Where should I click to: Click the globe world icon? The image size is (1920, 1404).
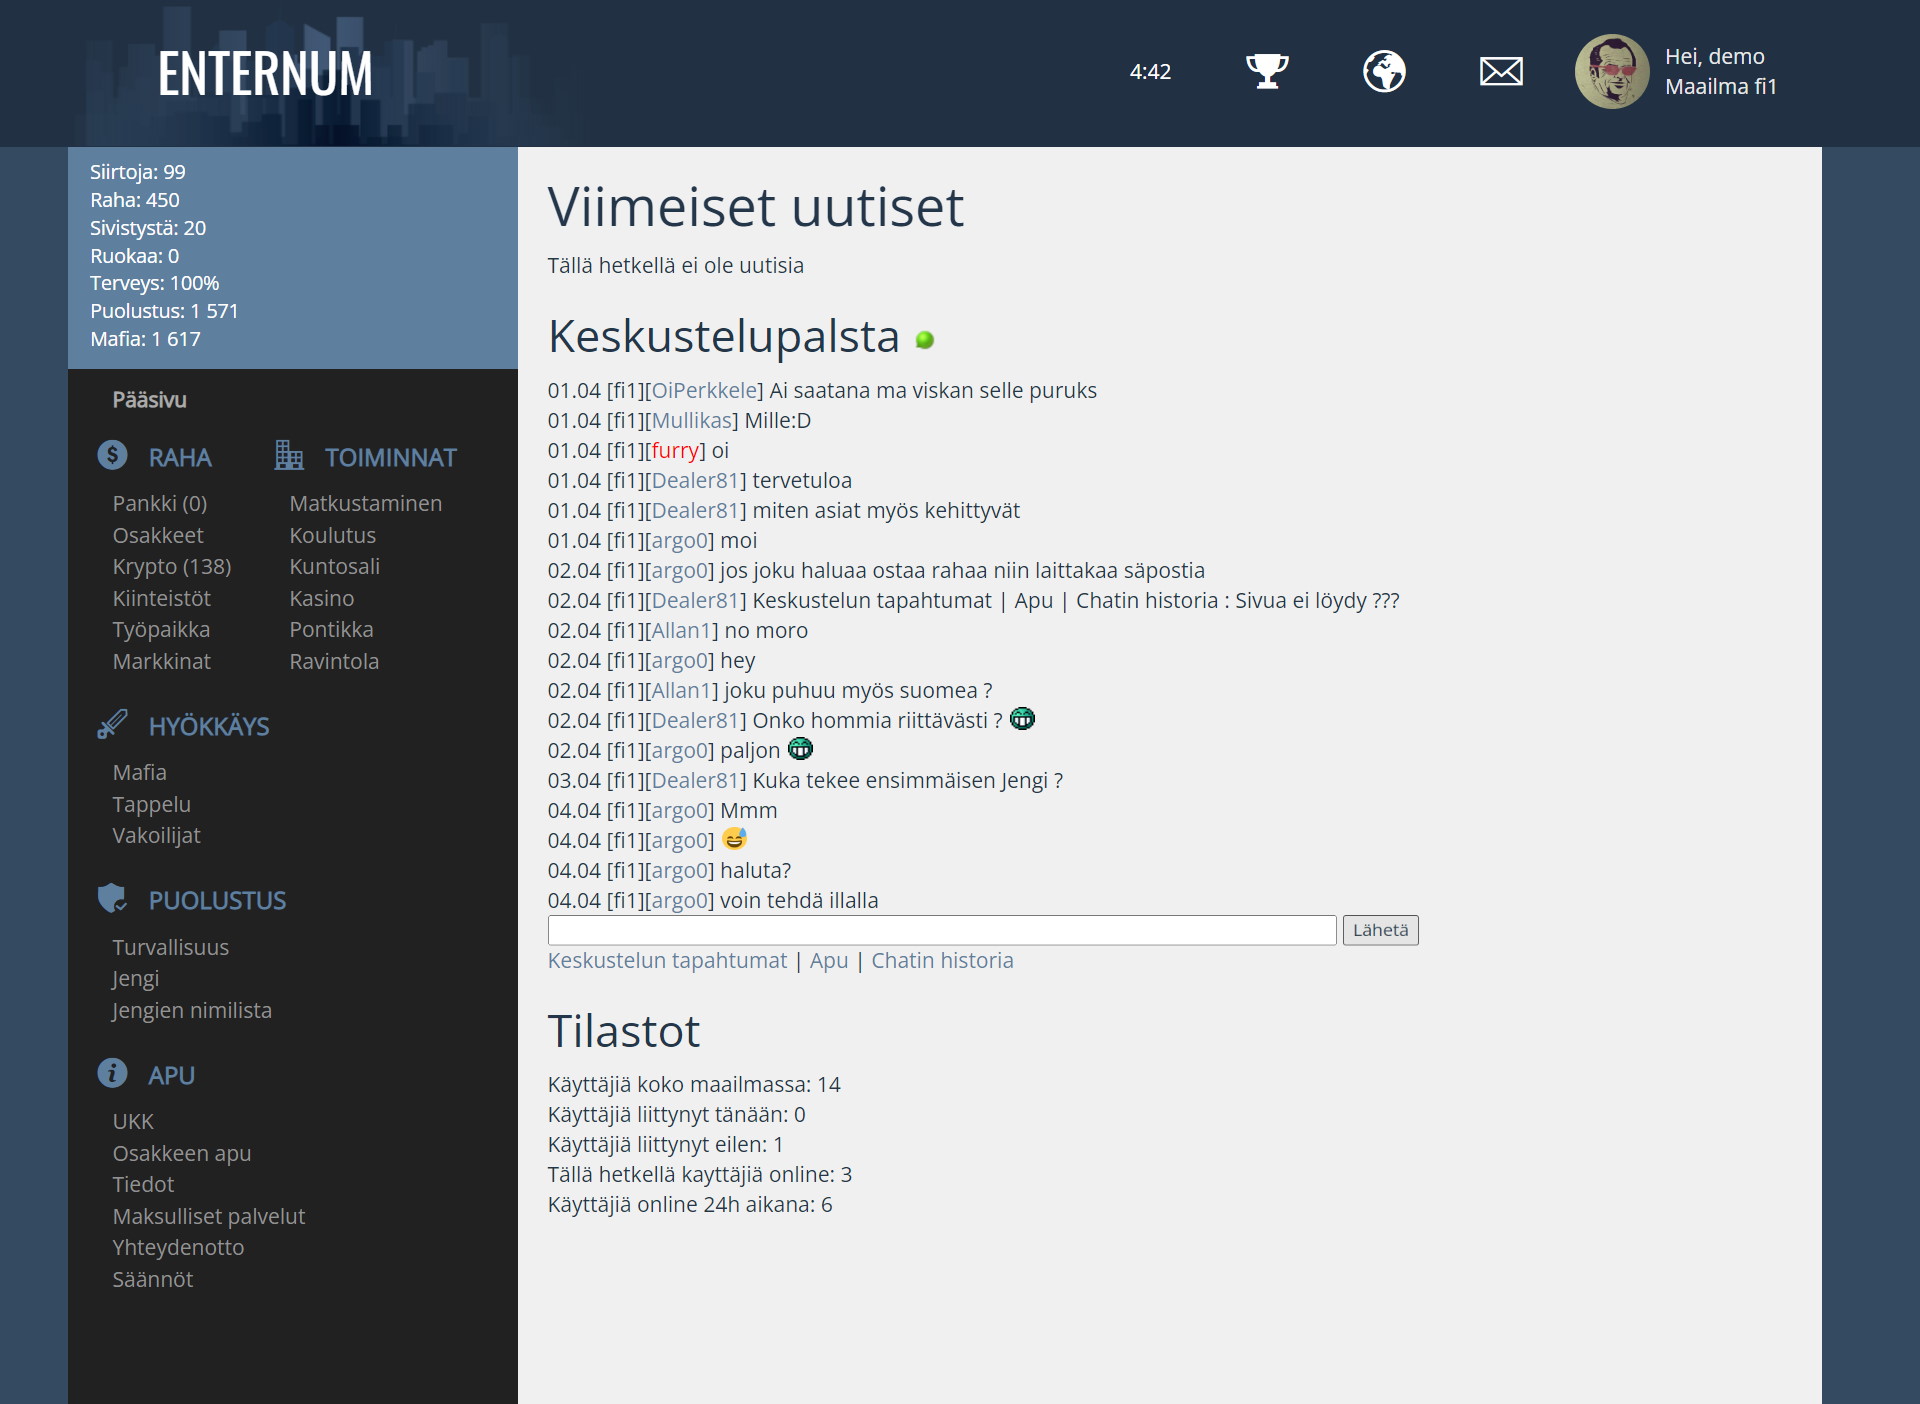pos(1384,71)
